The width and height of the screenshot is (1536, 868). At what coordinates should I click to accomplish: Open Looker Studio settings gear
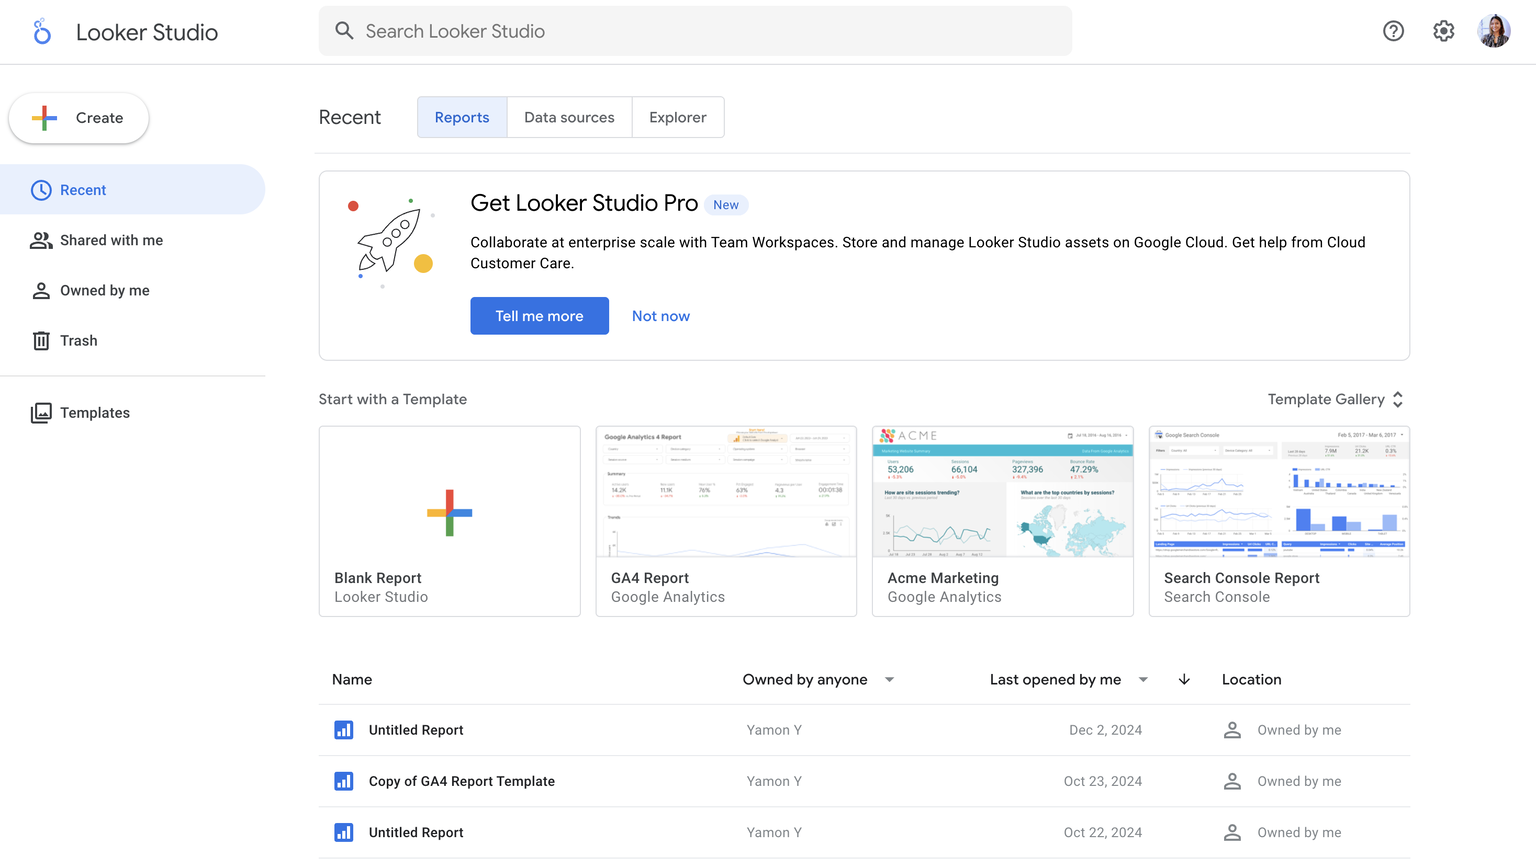(1443, 31)
